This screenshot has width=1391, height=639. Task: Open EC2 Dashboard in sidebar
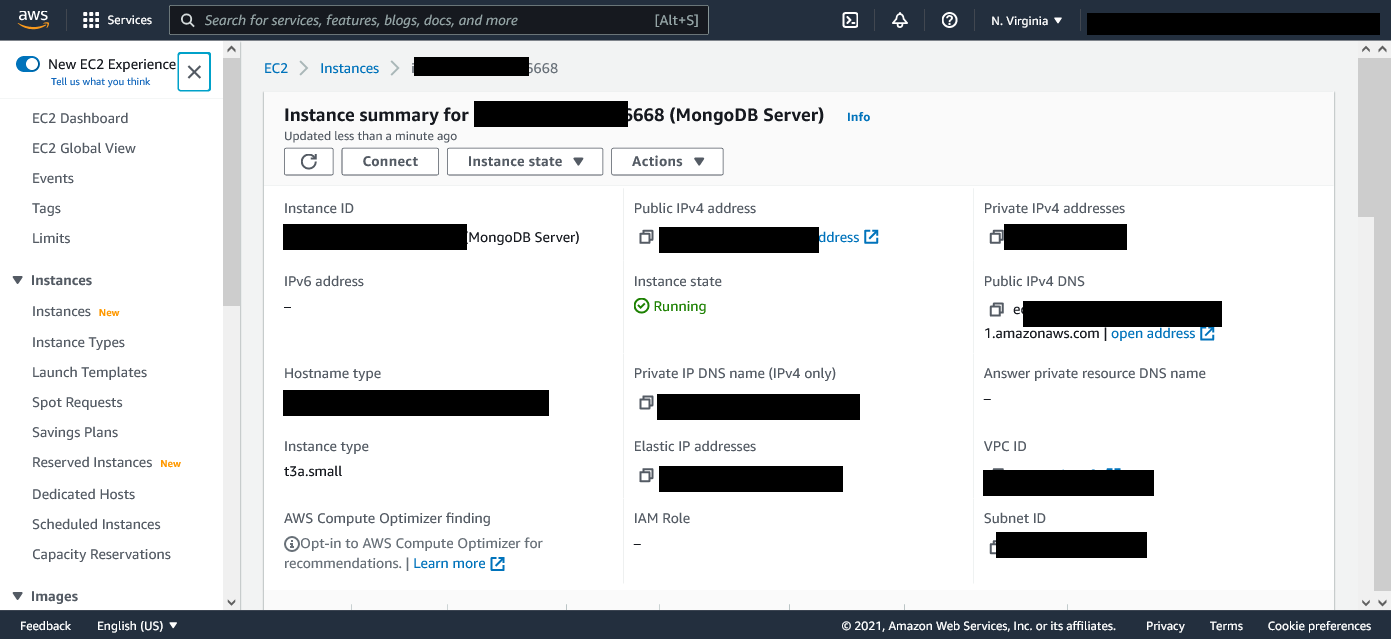pos(80,118)
